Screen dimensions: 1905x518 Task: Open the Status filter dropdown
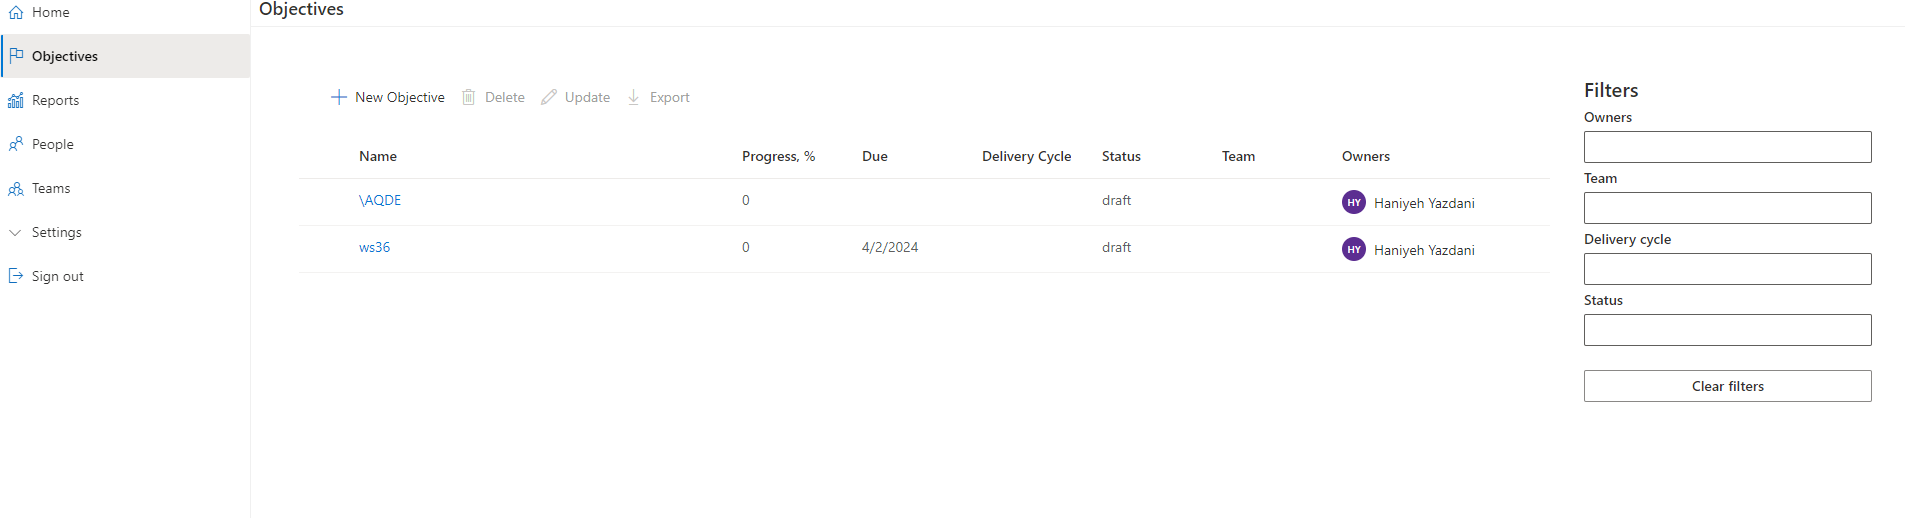point(1727,330)
